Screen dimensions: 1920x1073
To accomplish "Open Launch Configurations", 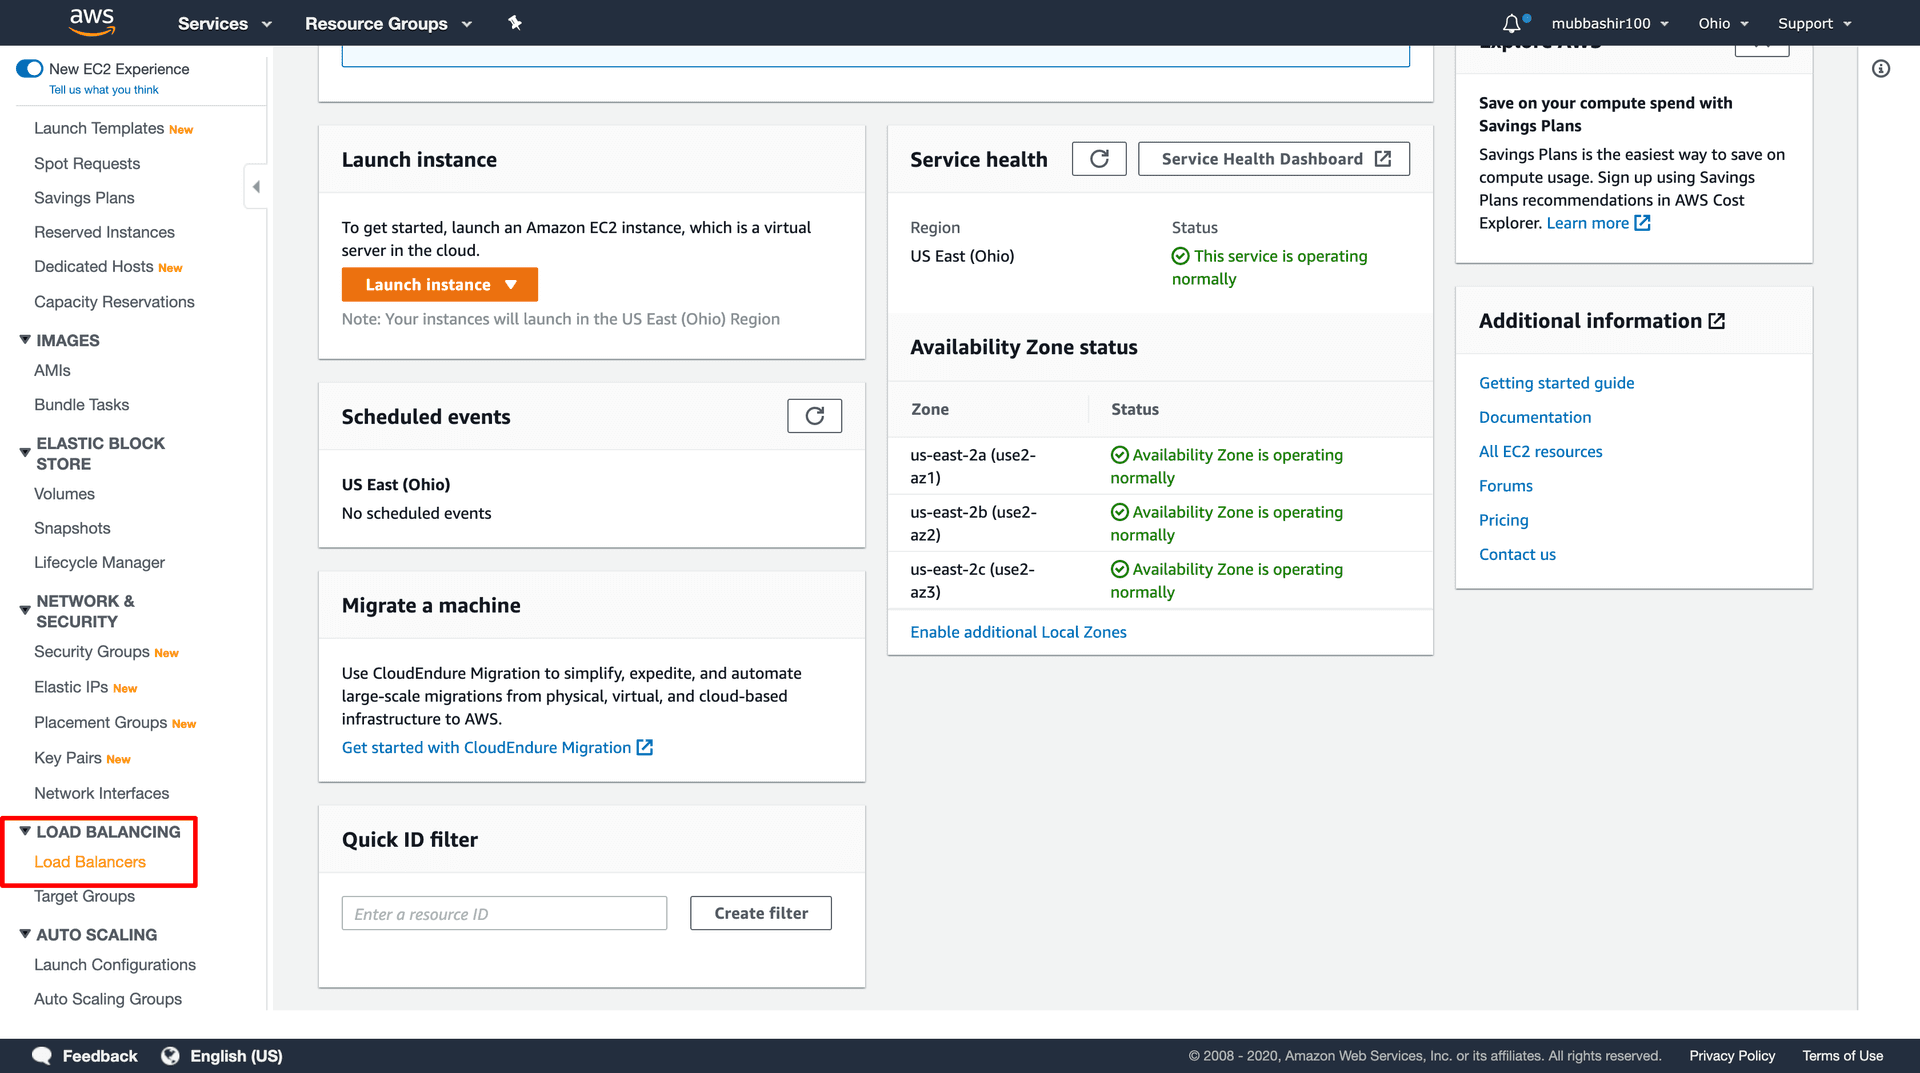I will 115,965.
